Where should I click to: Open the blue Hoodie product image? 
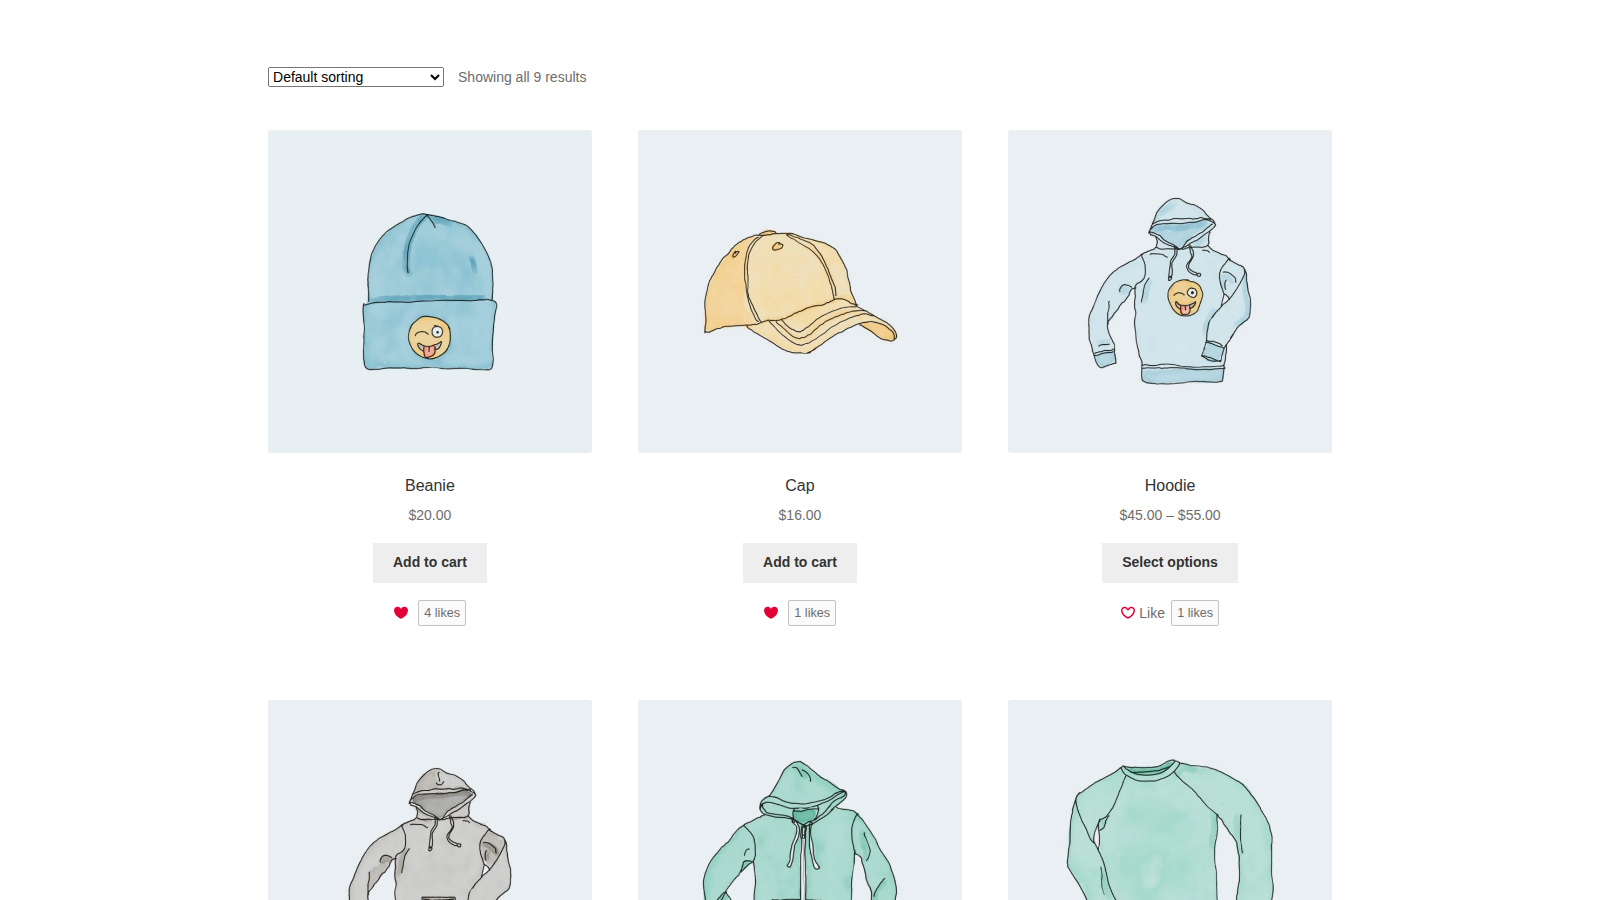[1170, 291]
